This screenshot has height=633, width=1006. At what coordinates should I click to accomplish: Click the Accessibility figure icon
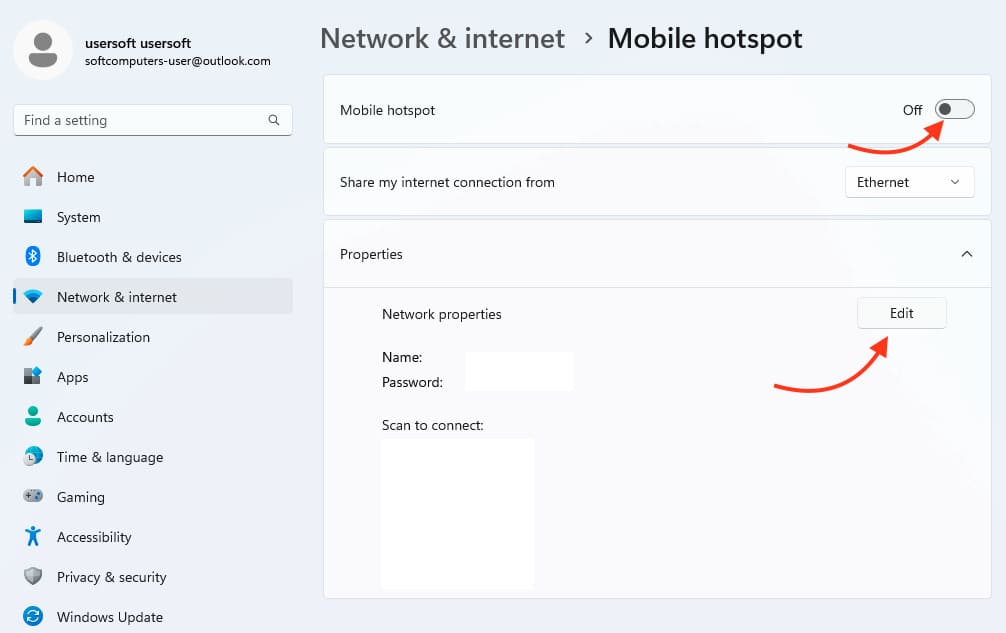click(x=33, y=537)
